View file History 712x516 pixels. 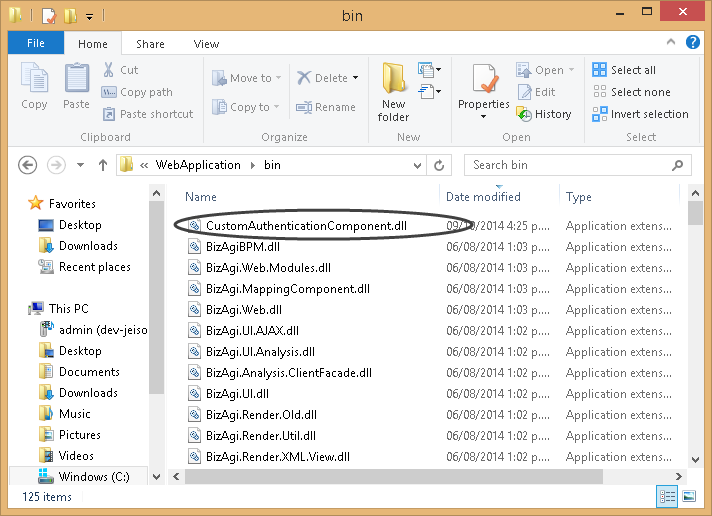(x=544, y=114)
